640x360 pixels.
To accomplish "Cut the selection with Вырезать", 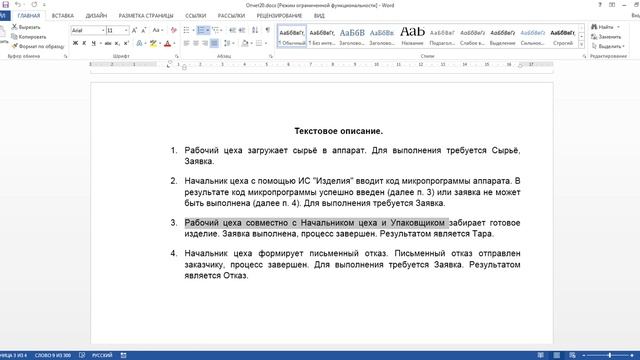I will pos(26,27).
